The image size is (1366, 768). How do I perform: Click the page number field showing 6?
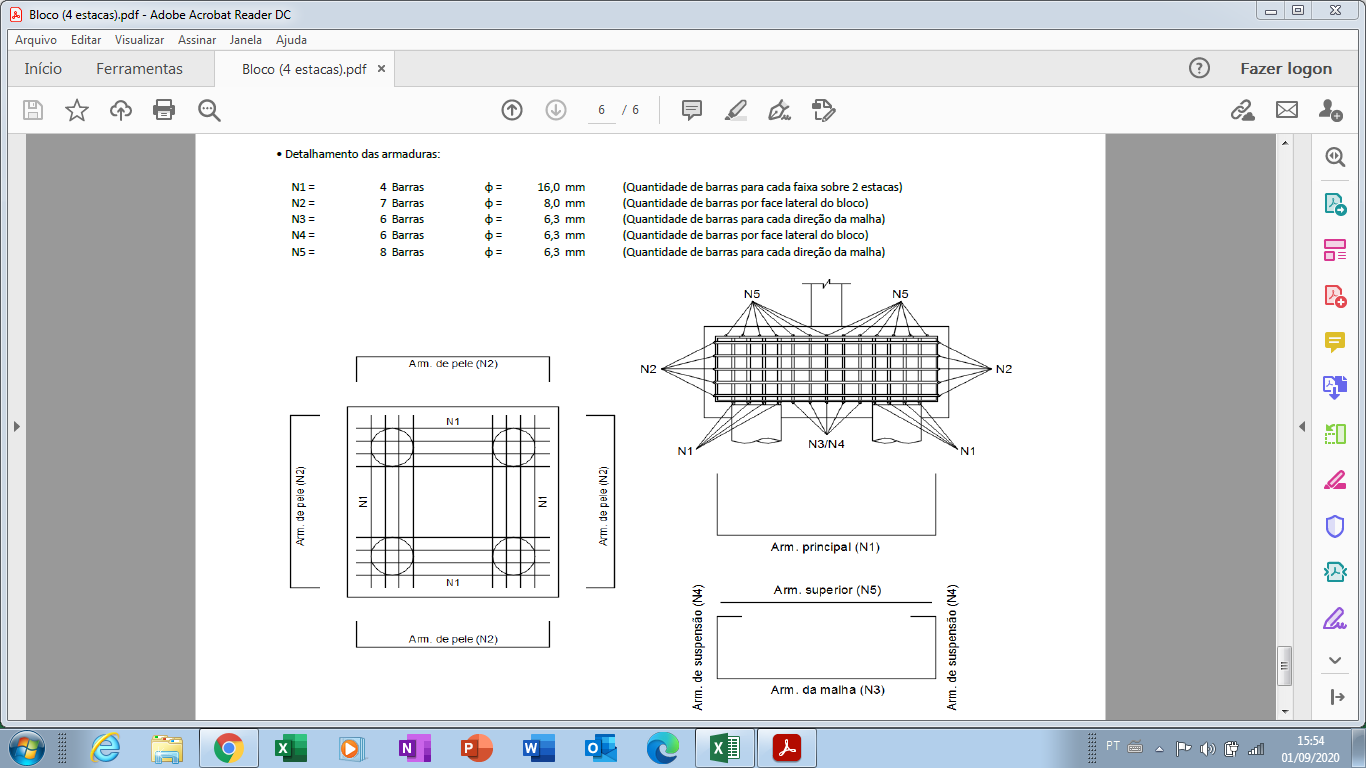pos(602,110)
